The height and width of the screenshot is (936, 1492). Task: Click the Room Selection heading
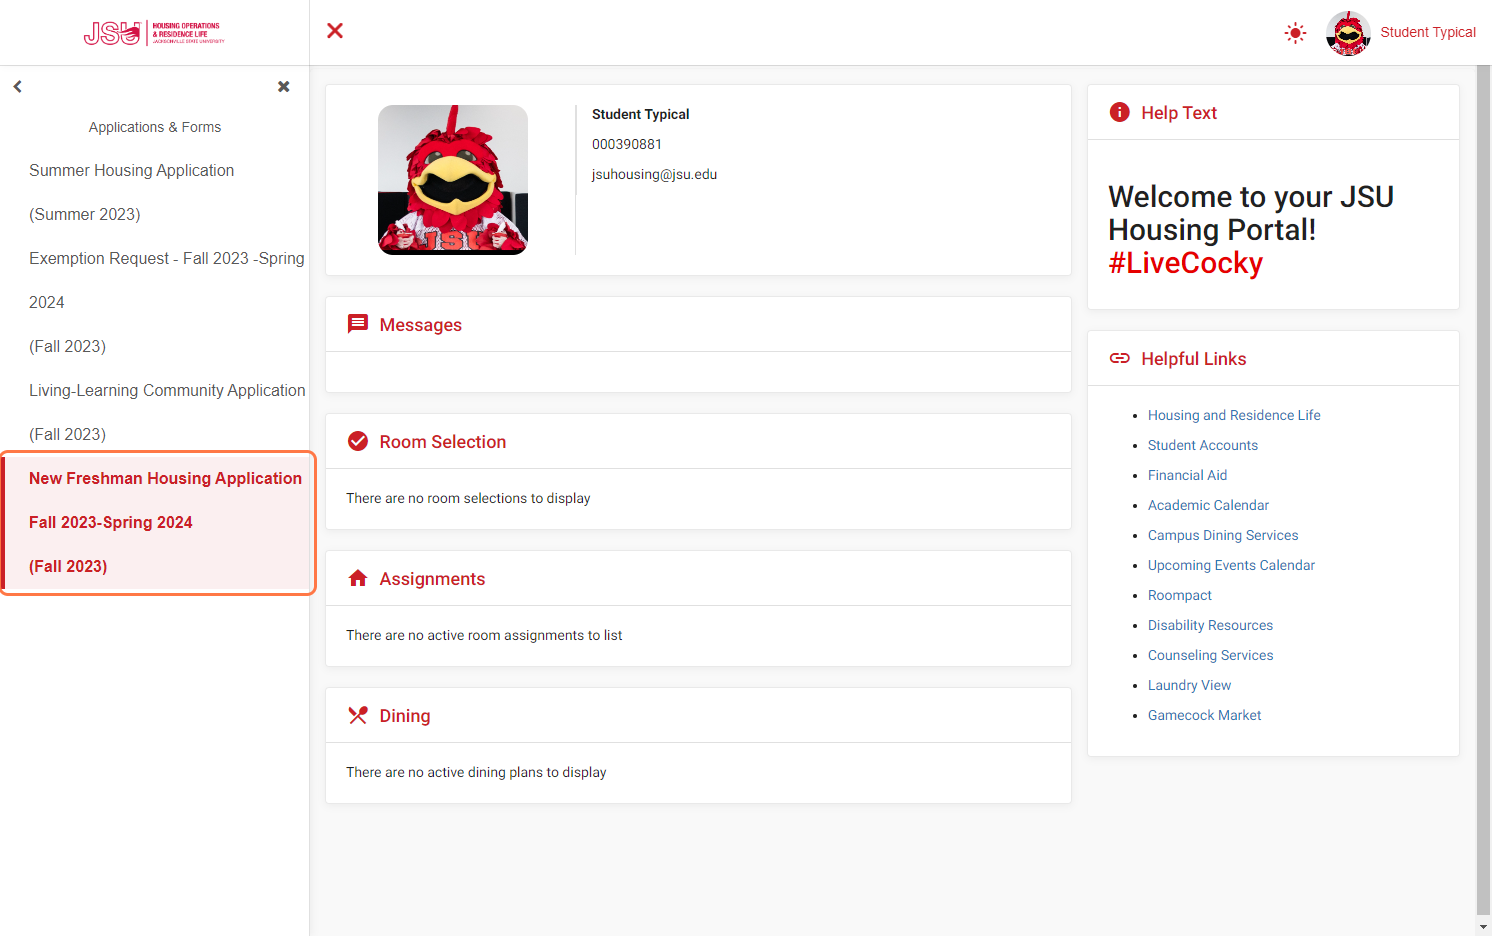pyautogui.click(x=443, y=442)
